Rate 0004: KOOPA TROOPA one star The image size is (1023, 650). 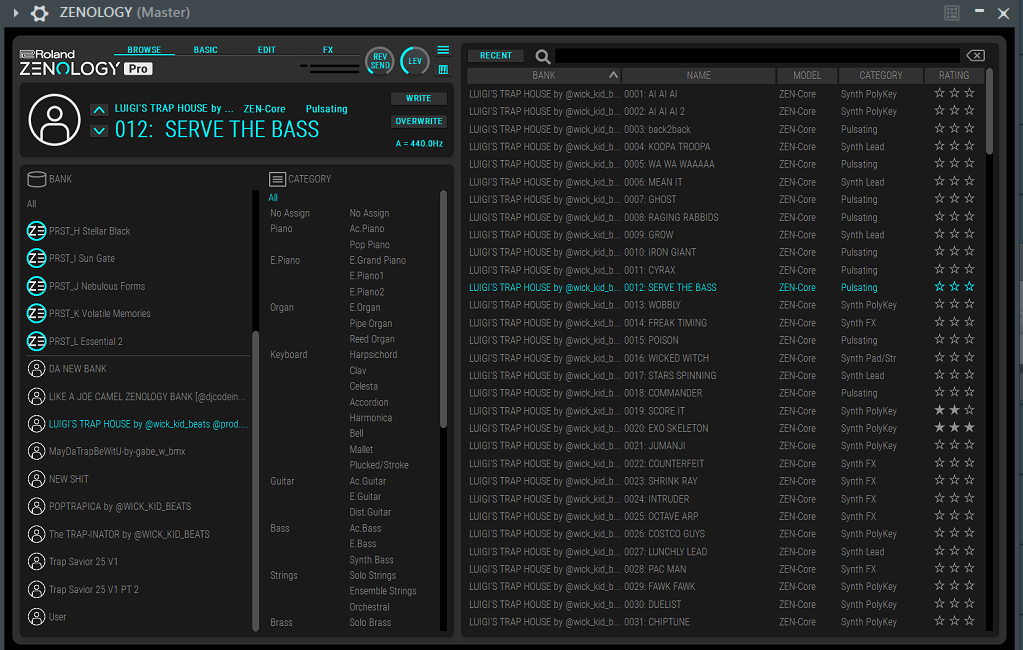pyautogui.click(x=939, y=146)
